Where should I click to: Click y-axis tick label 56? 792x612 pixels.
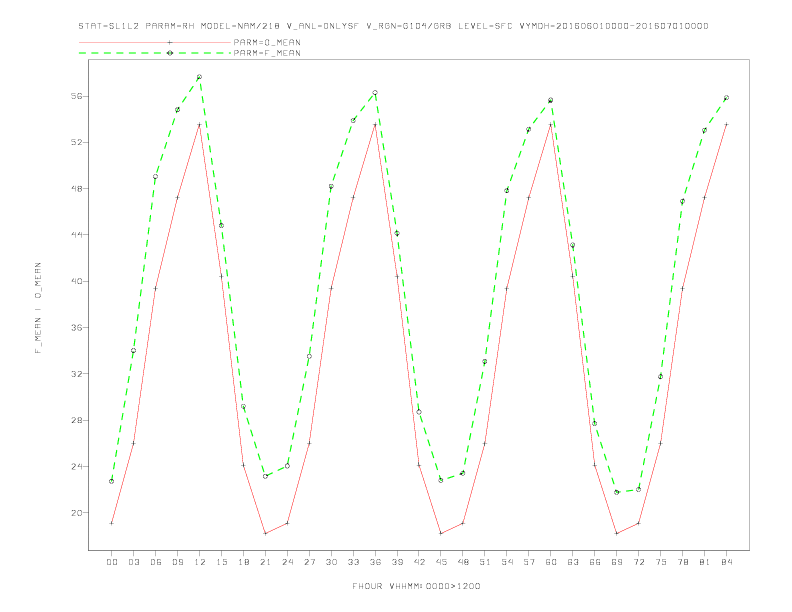pyautogui.click(x=77, y=96)
